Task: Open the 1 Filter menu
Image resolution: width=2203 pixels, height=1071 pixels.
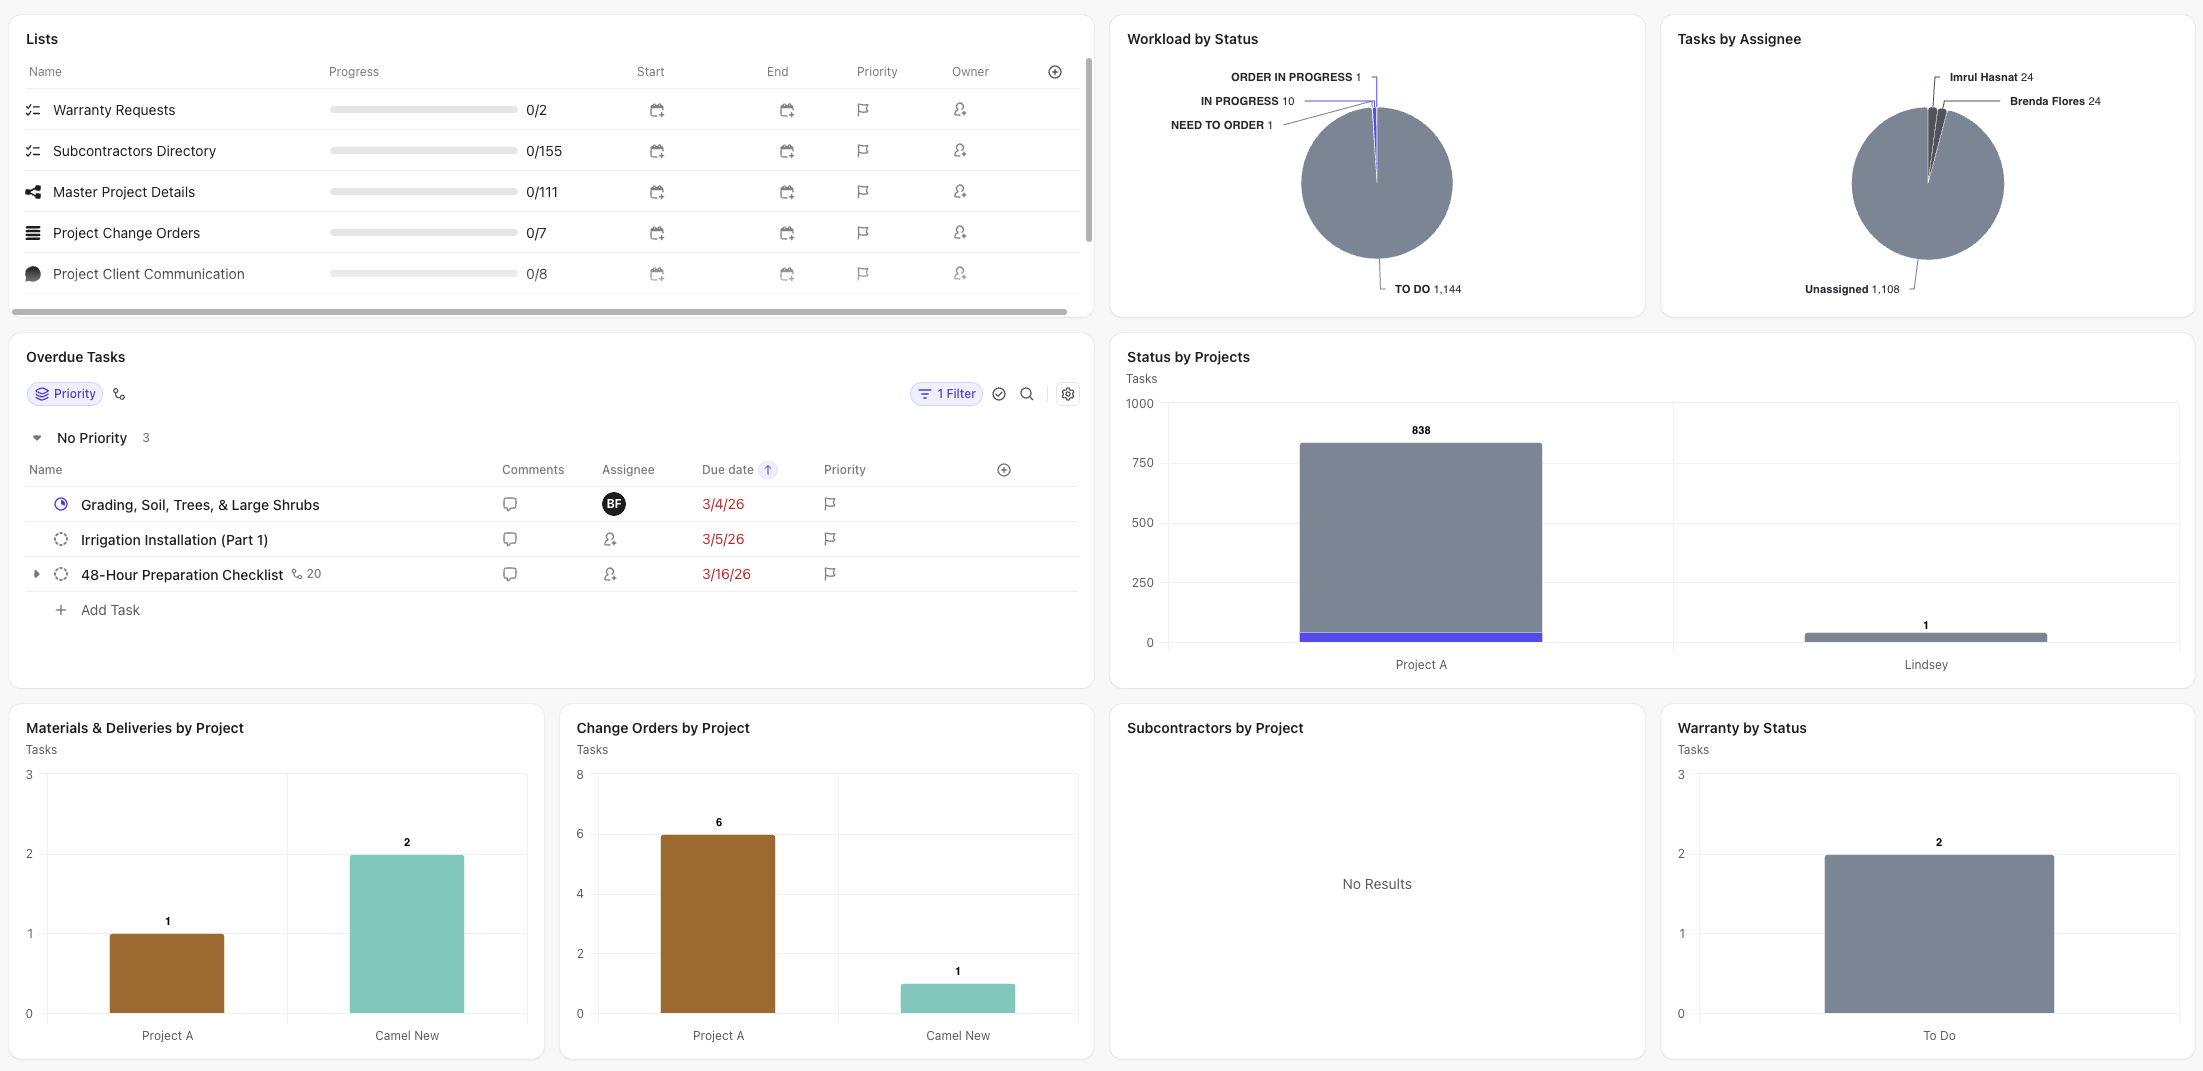Action: click(946, 394)
